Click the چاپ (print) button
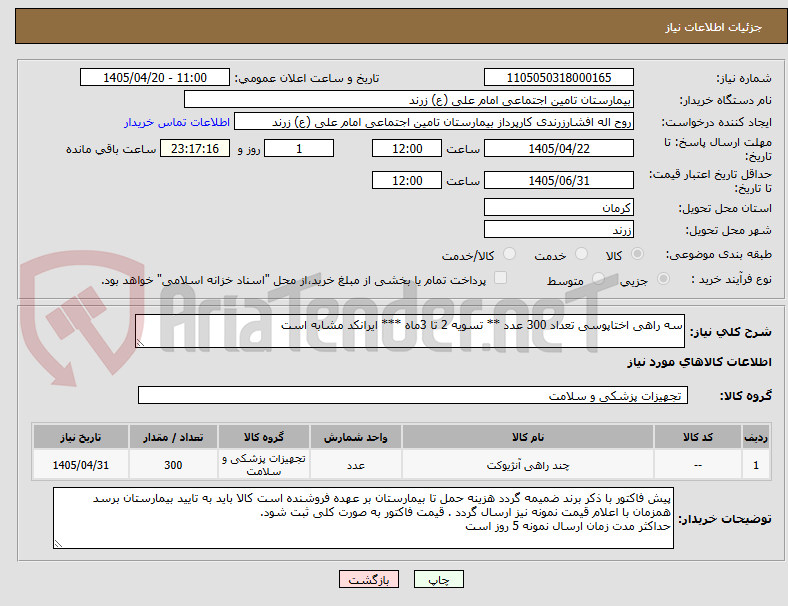 coord(438,579)
